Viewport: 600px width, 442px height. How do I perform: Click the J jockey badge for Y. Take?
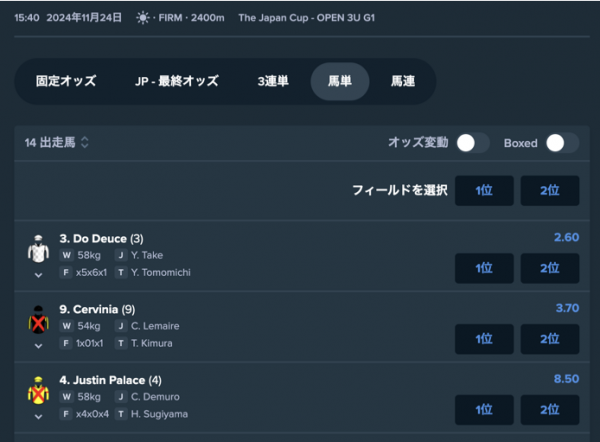121,255
